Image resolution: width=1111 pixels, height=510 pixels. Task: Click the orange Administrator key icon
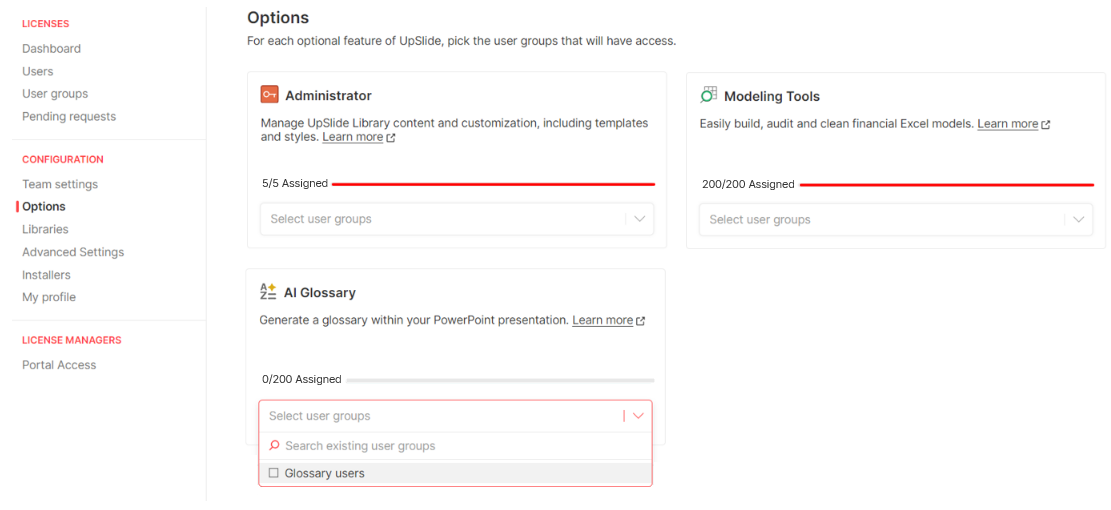point(269,95)
